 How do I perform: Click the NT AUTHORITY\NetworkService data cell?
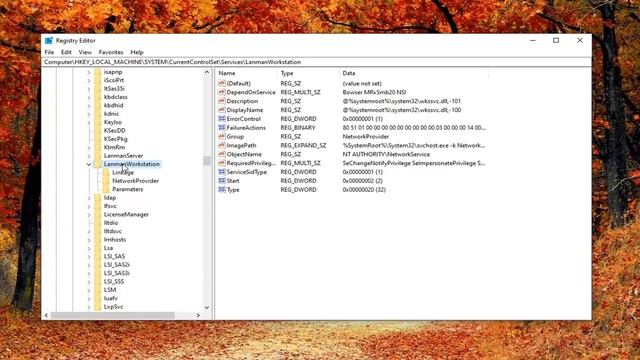pyautogui.click(x=386, y=154)
